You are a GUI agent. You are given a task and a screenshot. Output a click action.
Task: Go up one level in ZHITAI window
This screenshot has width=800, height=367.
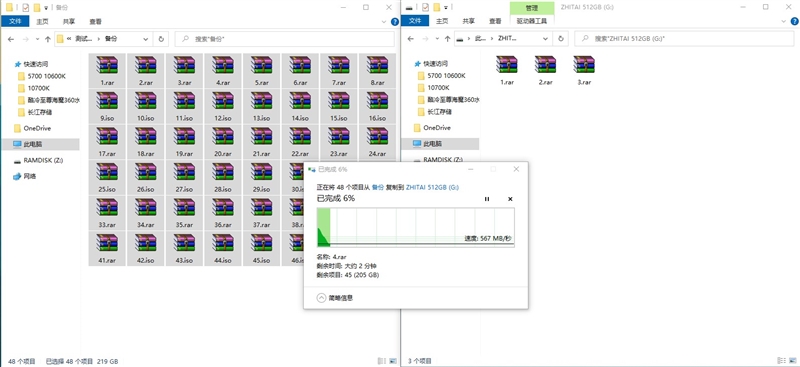(447, 38)
